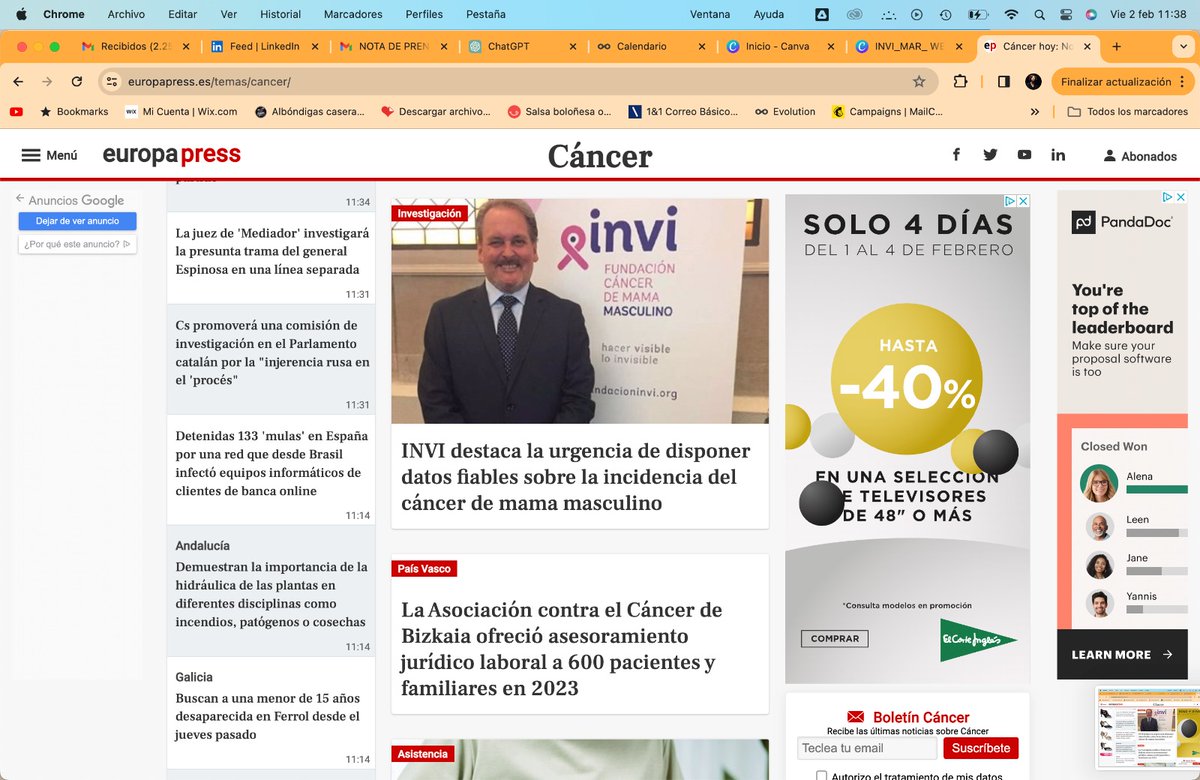Open the YouTube bookmark icon
This screenshot has width=1200, height=780.
point(16,112)
